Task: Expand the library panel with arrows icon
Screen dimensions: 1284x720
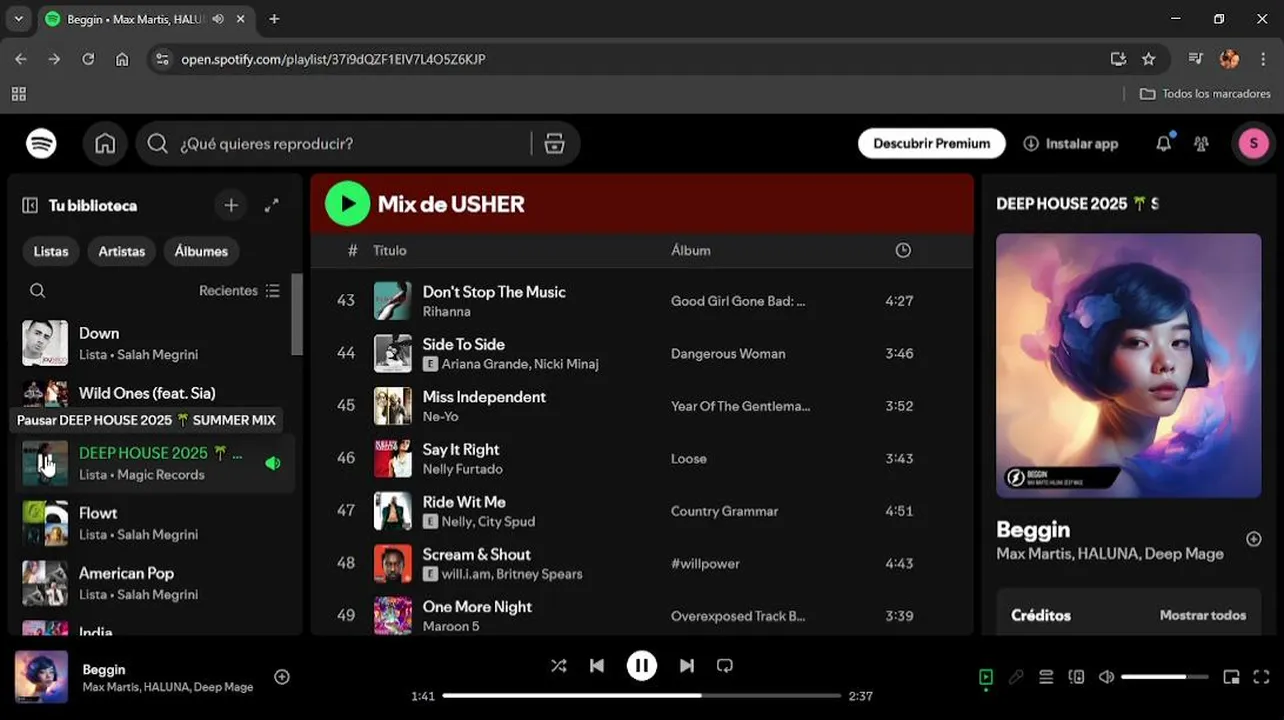Action: pyautogui.click(x=271, y=205)
